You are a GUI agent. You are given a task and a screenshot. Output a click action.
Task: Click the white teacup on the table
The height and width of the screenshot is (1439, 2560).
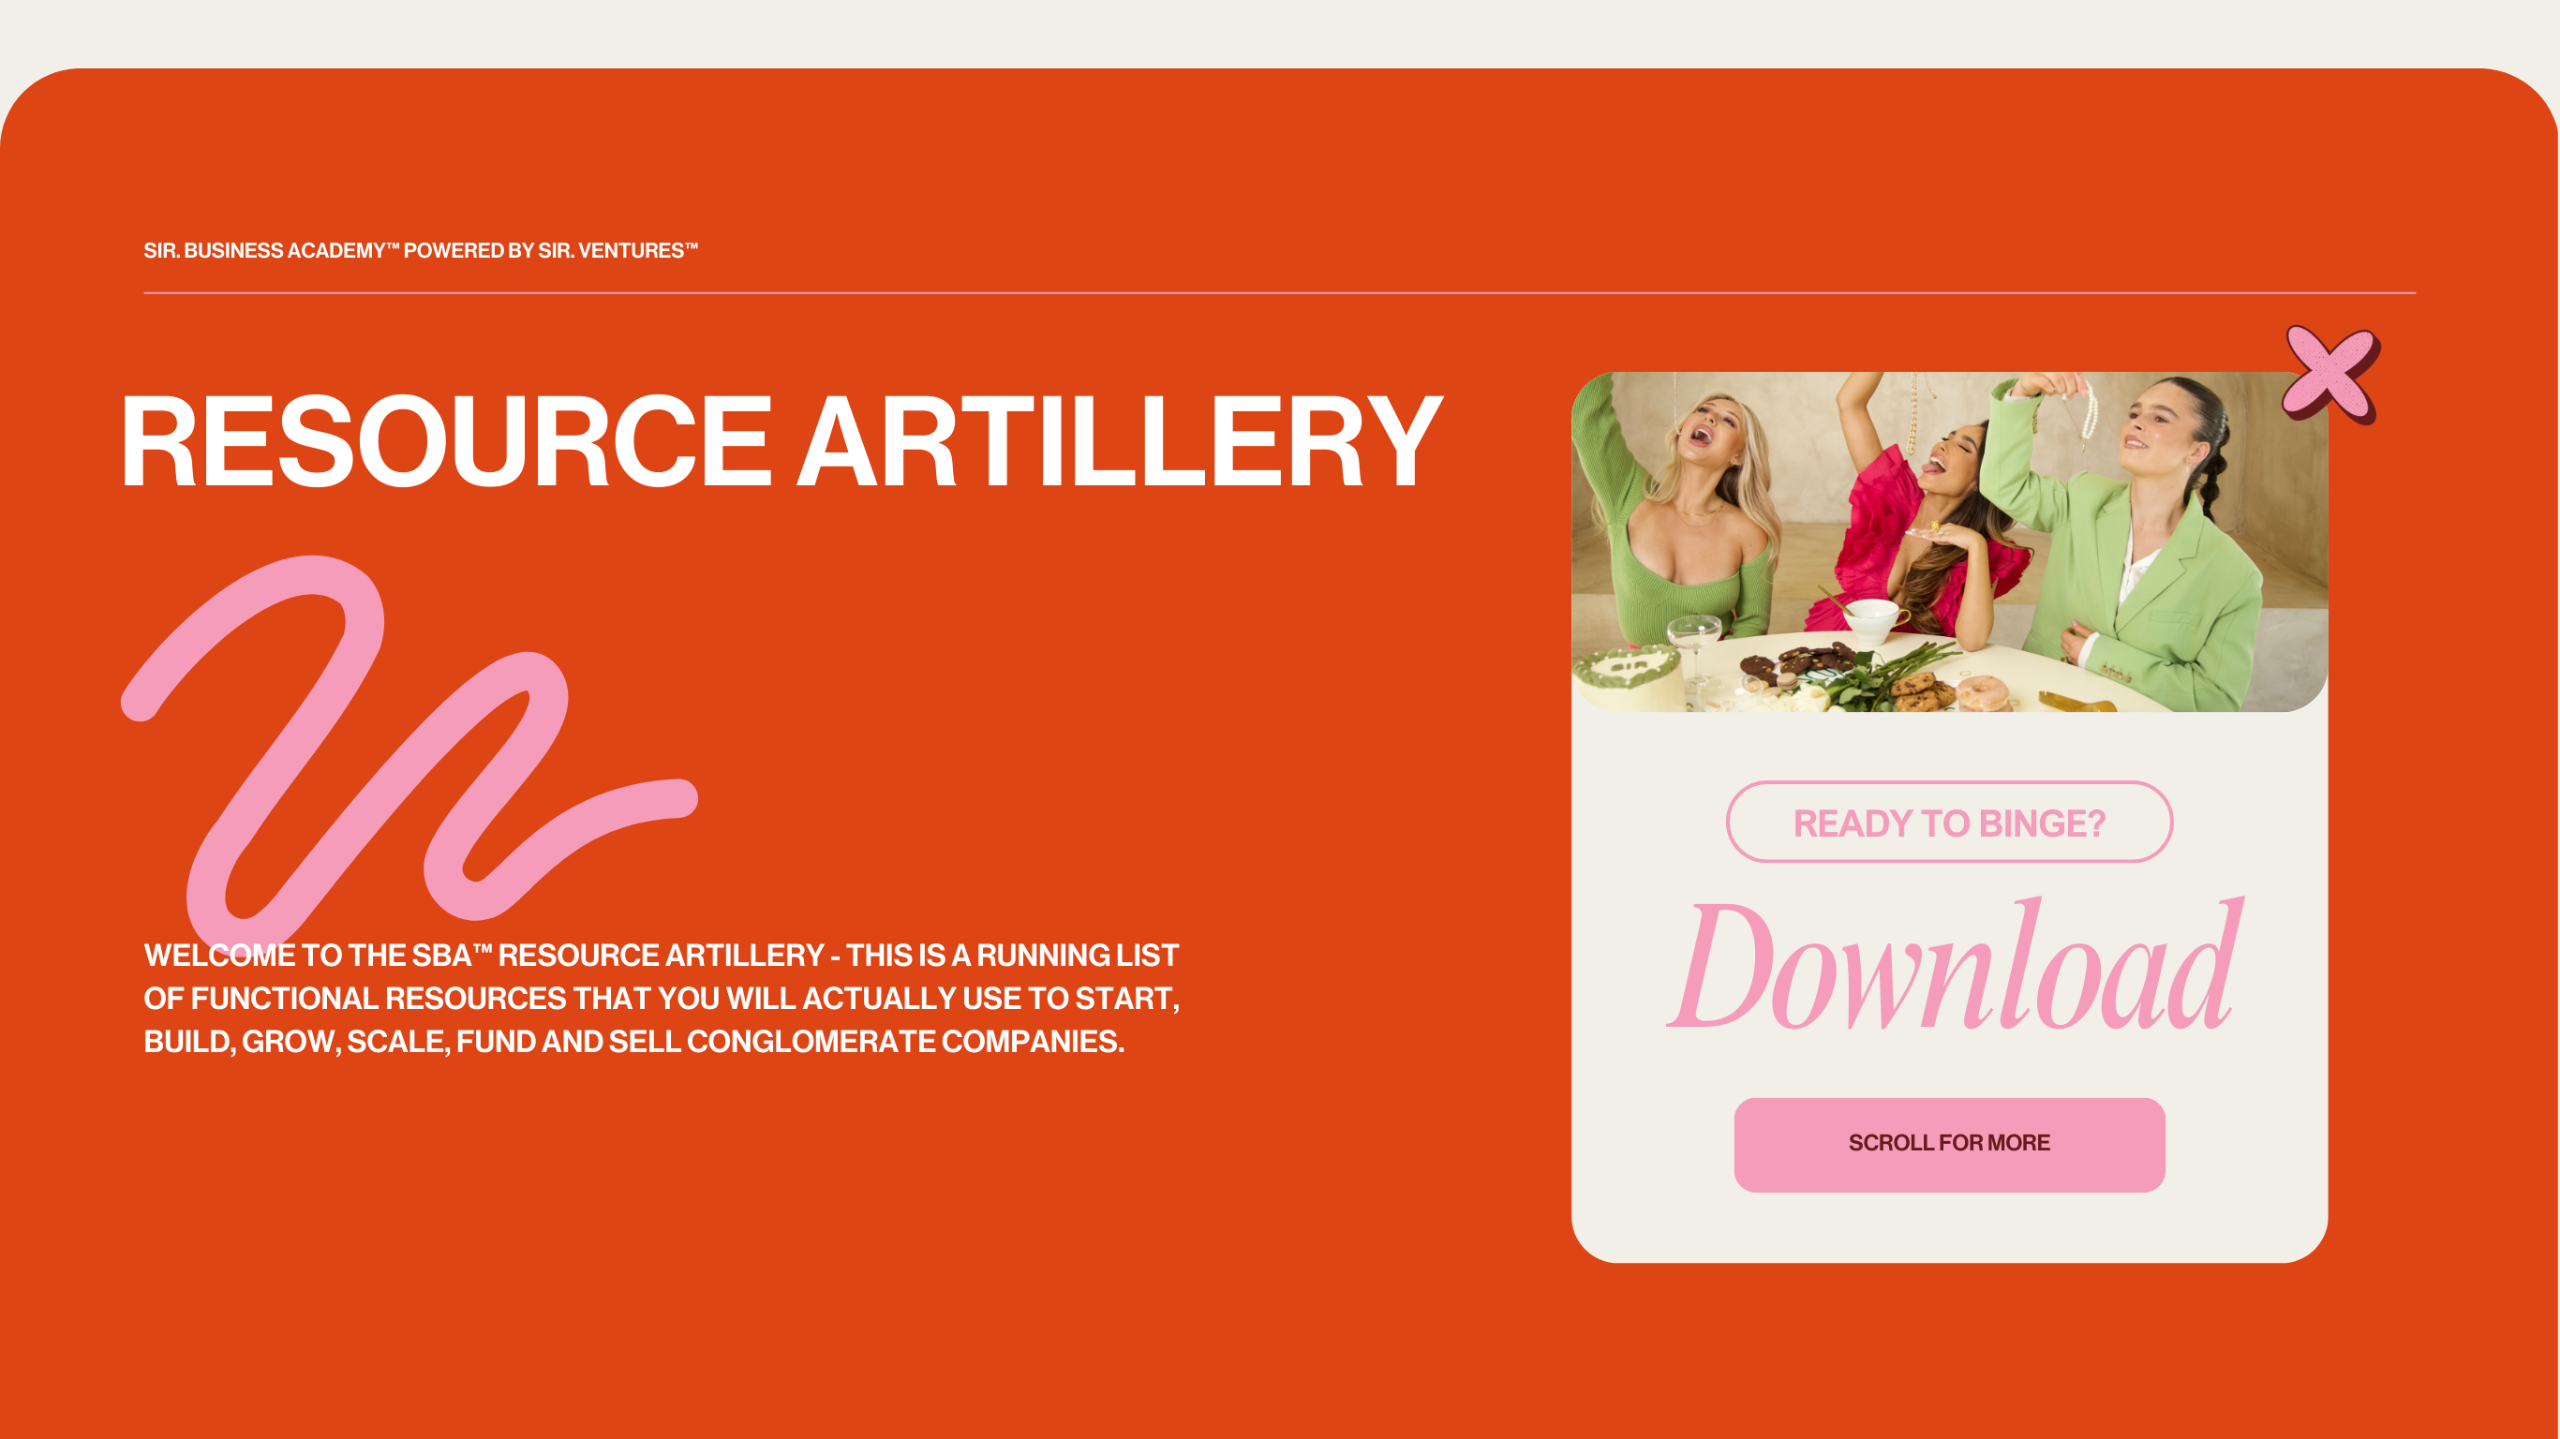[1871, 618]
